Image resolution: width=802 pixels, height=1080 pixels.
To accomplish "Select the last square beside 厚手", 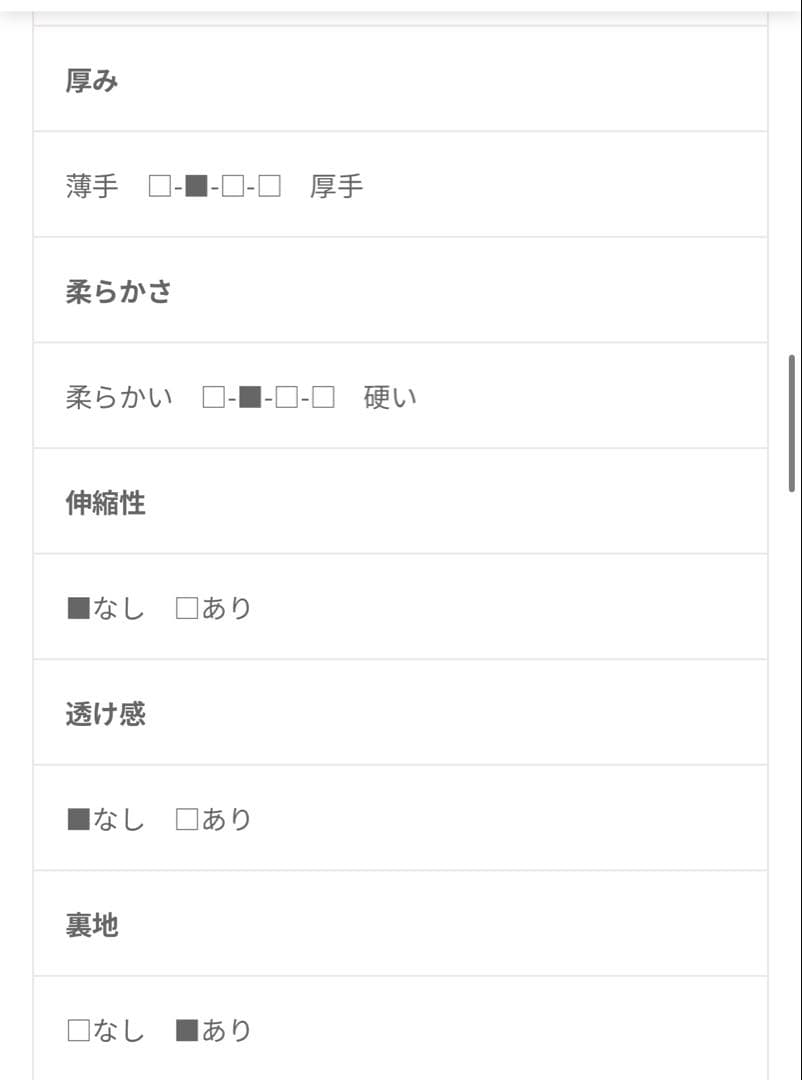I will coord(269,186).
